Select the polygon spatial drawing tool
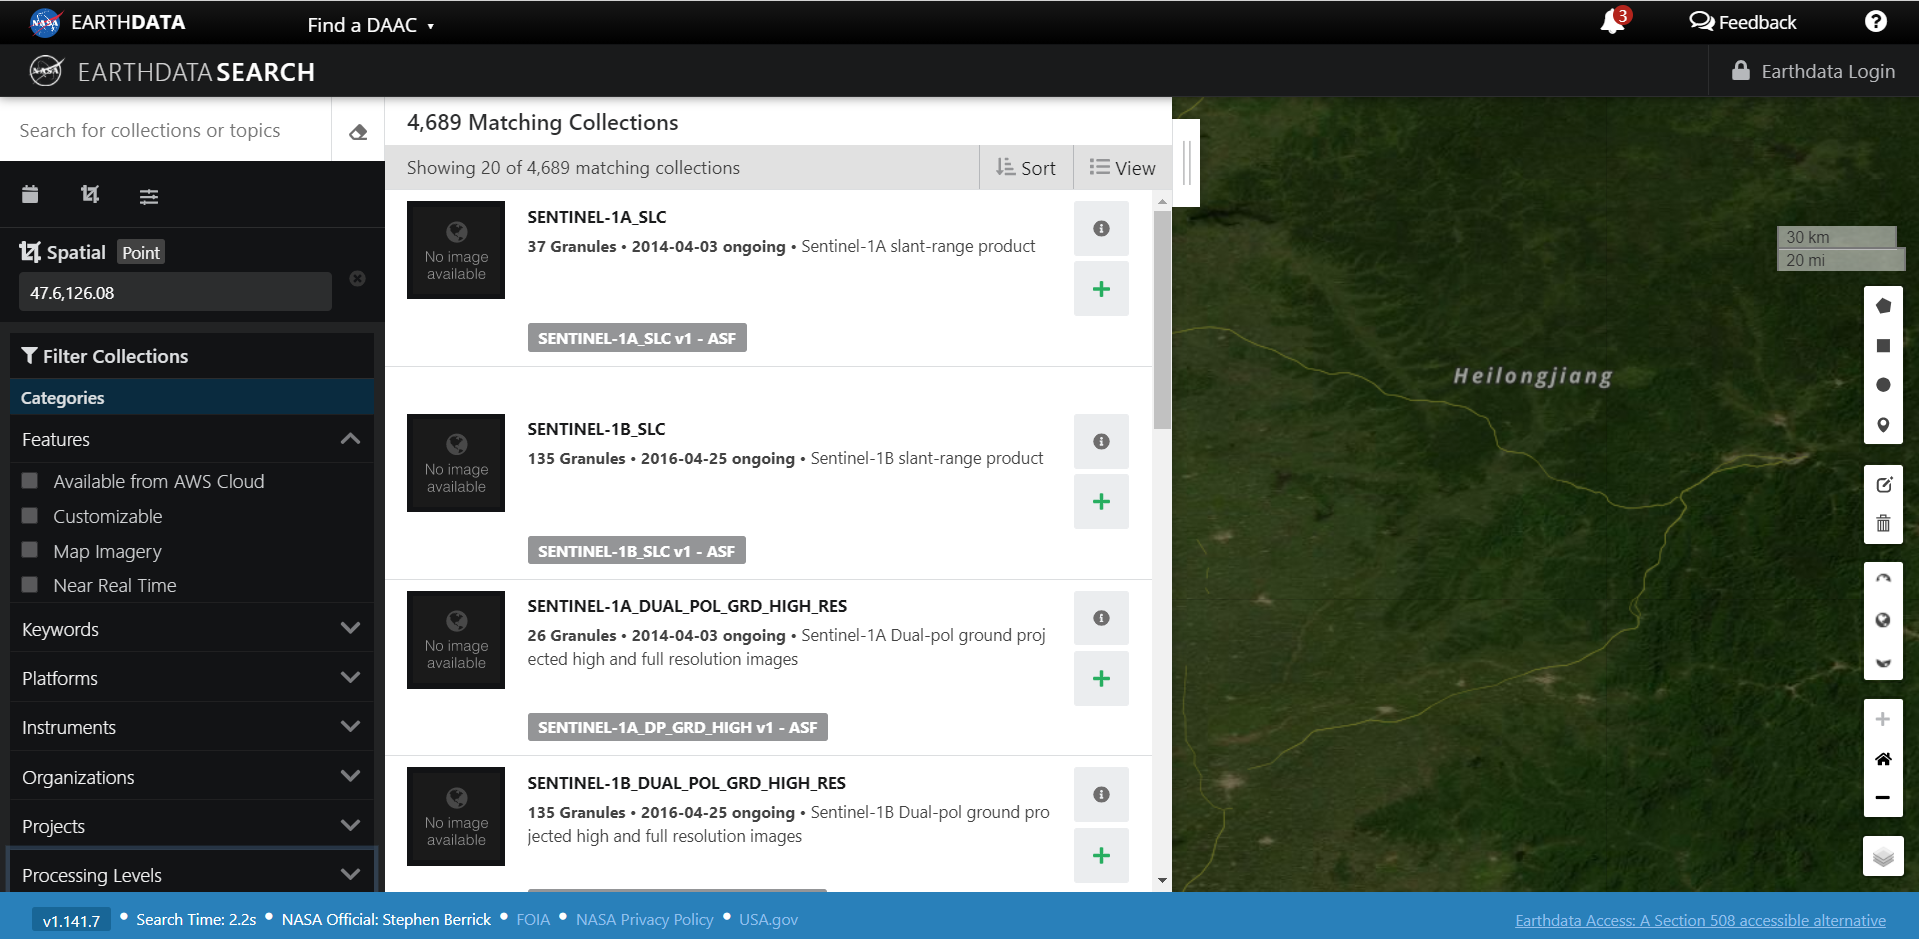 coord(1883,306)
